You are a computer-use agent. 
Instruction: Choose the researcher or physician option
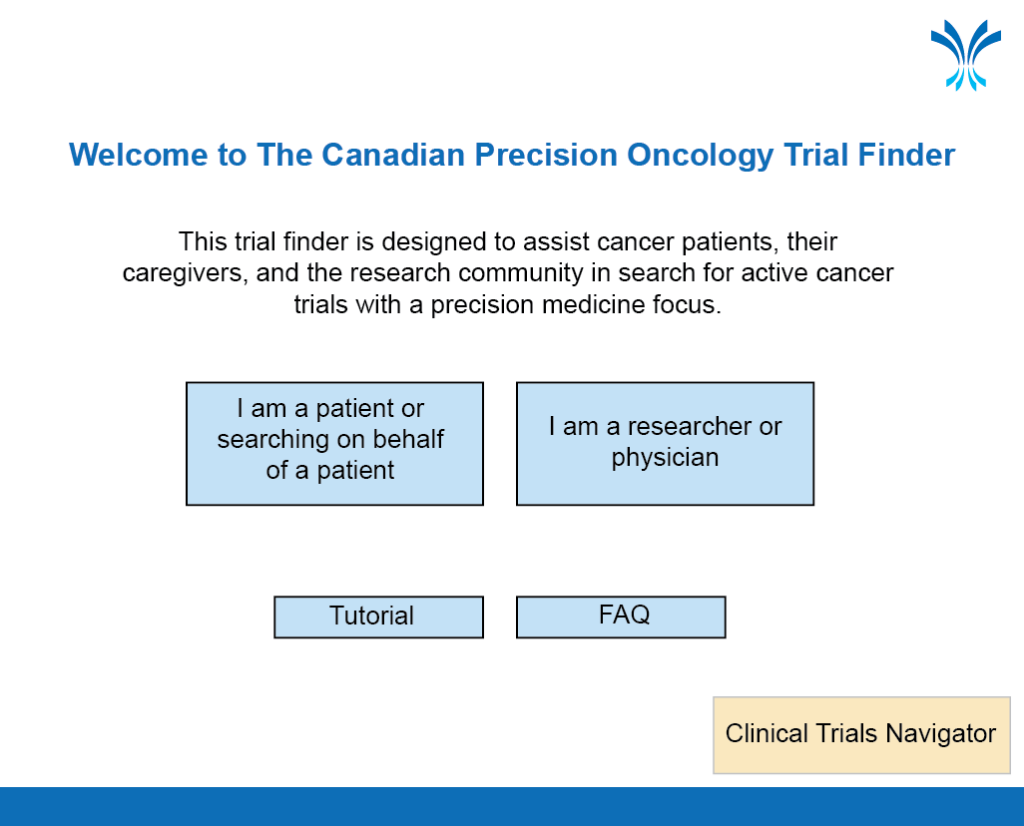click(x=665, y=443)
